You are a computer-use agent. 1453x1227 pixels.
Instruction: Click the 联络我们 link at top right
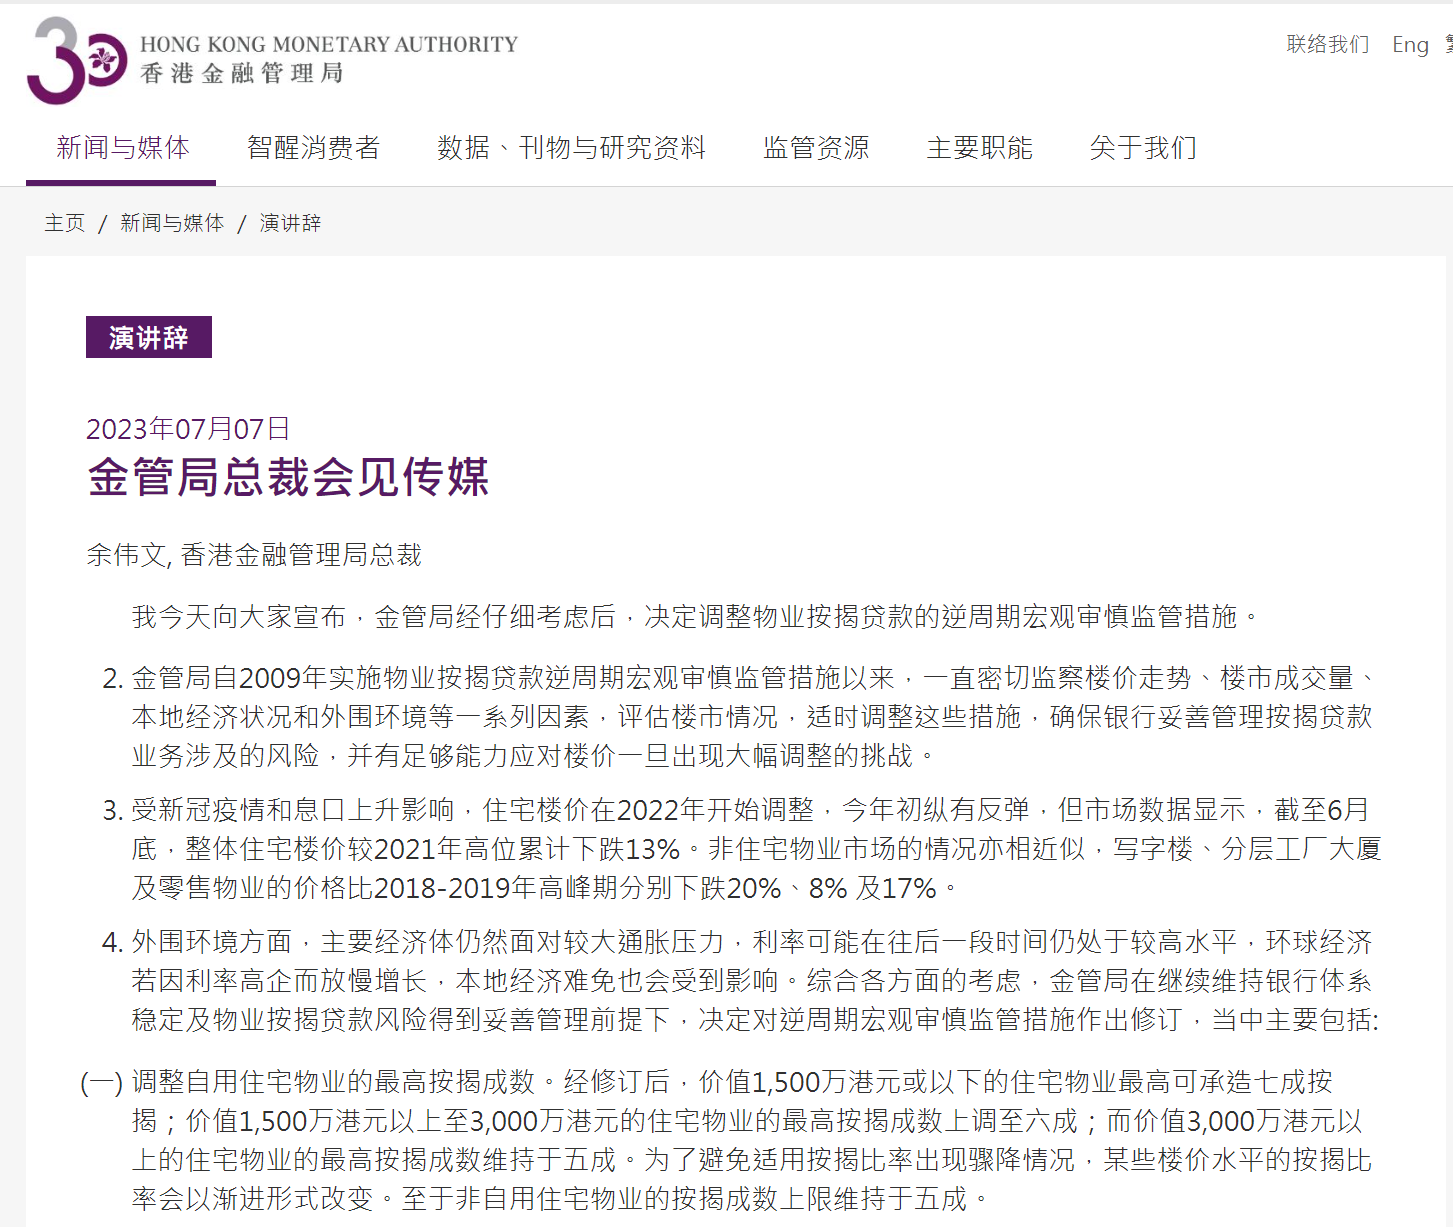pos(1327,44)
